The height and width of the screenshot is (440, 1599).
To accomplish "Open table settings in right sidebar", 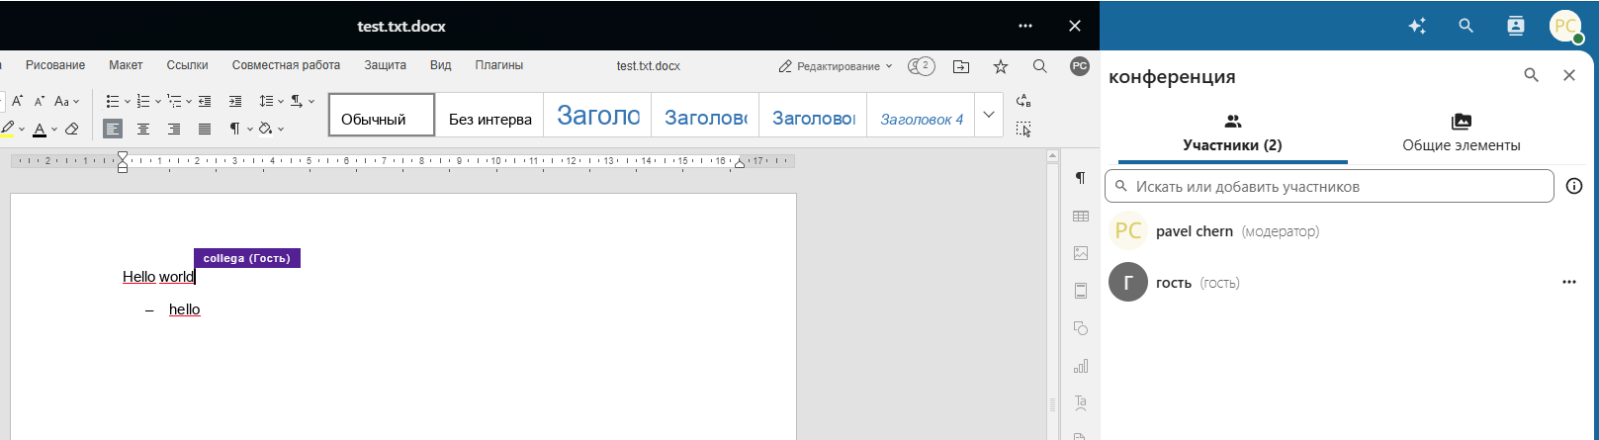I will [1080, 216].
